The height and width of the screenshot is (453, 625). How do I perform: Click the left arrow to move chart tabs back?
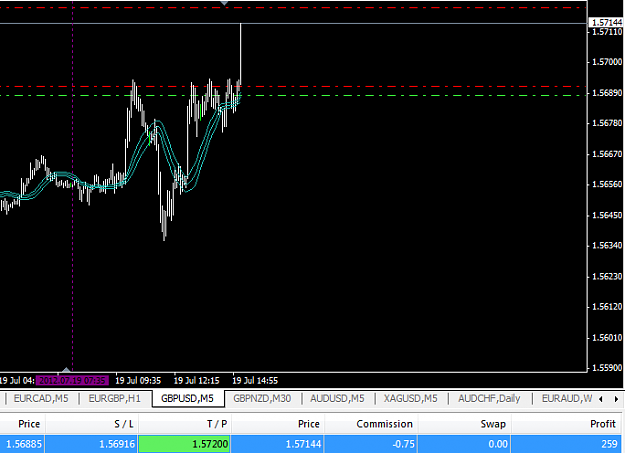[x=601, y=399]
